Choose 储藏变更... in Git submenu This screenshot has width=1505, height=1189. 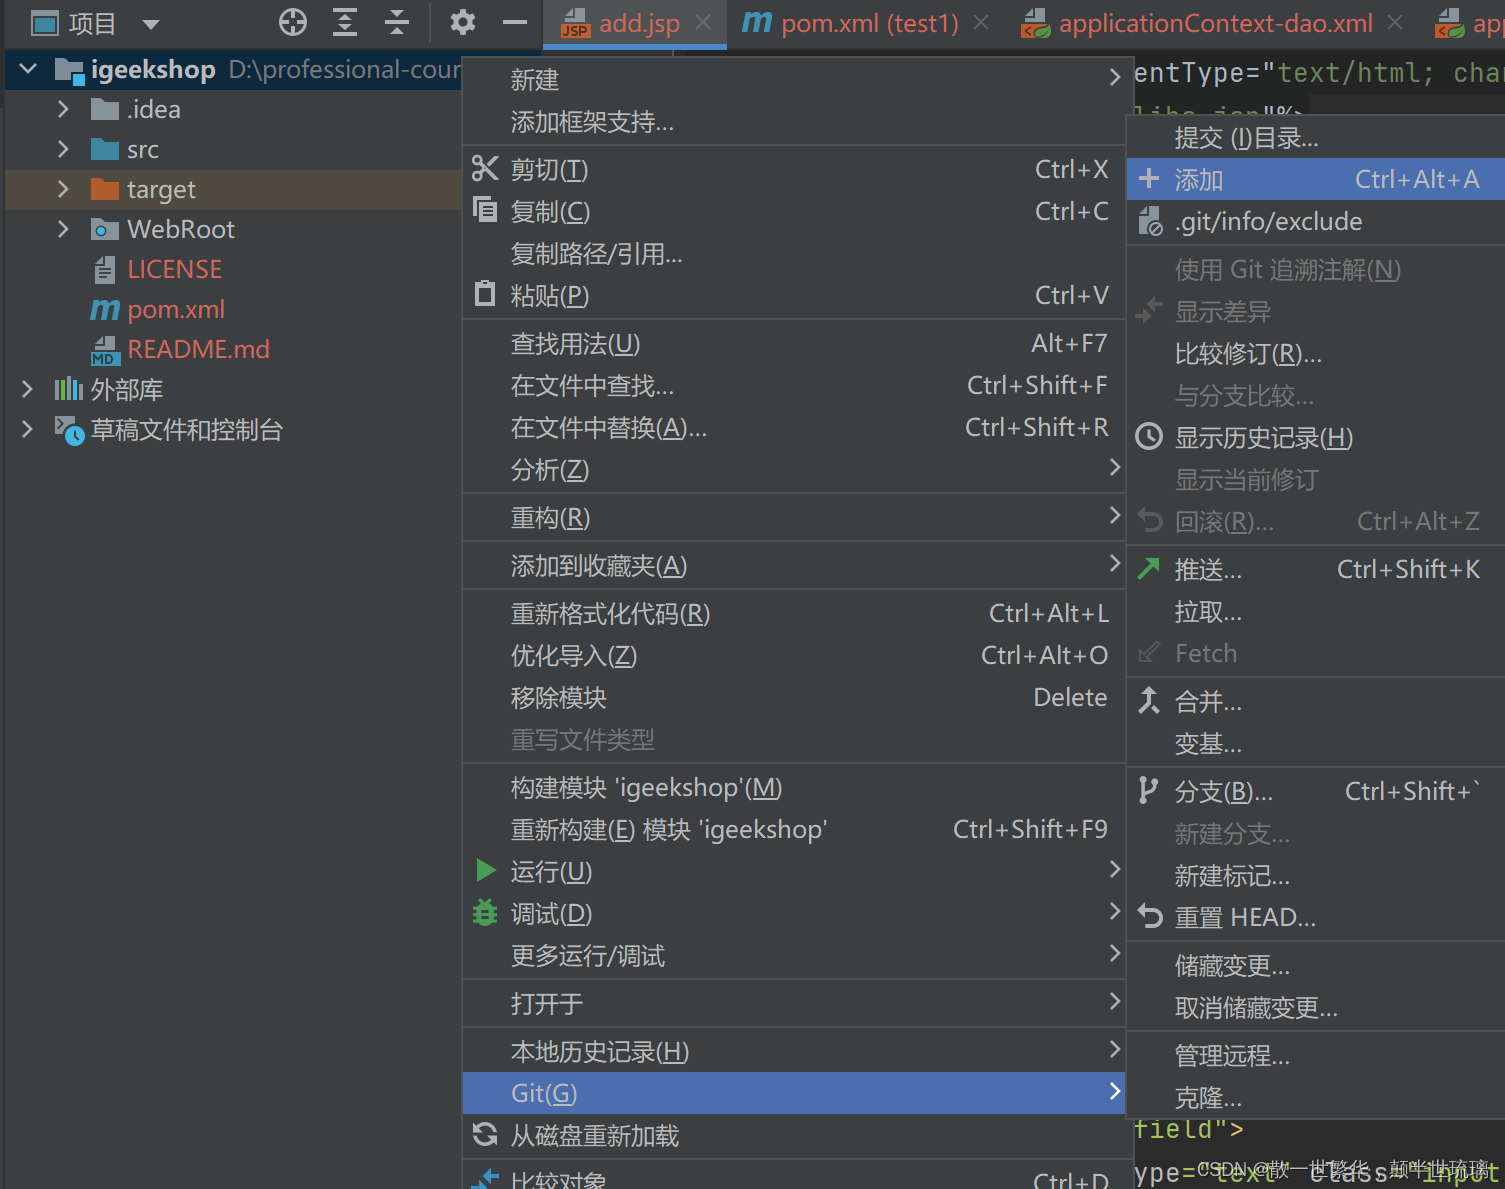coord(1316,965)
